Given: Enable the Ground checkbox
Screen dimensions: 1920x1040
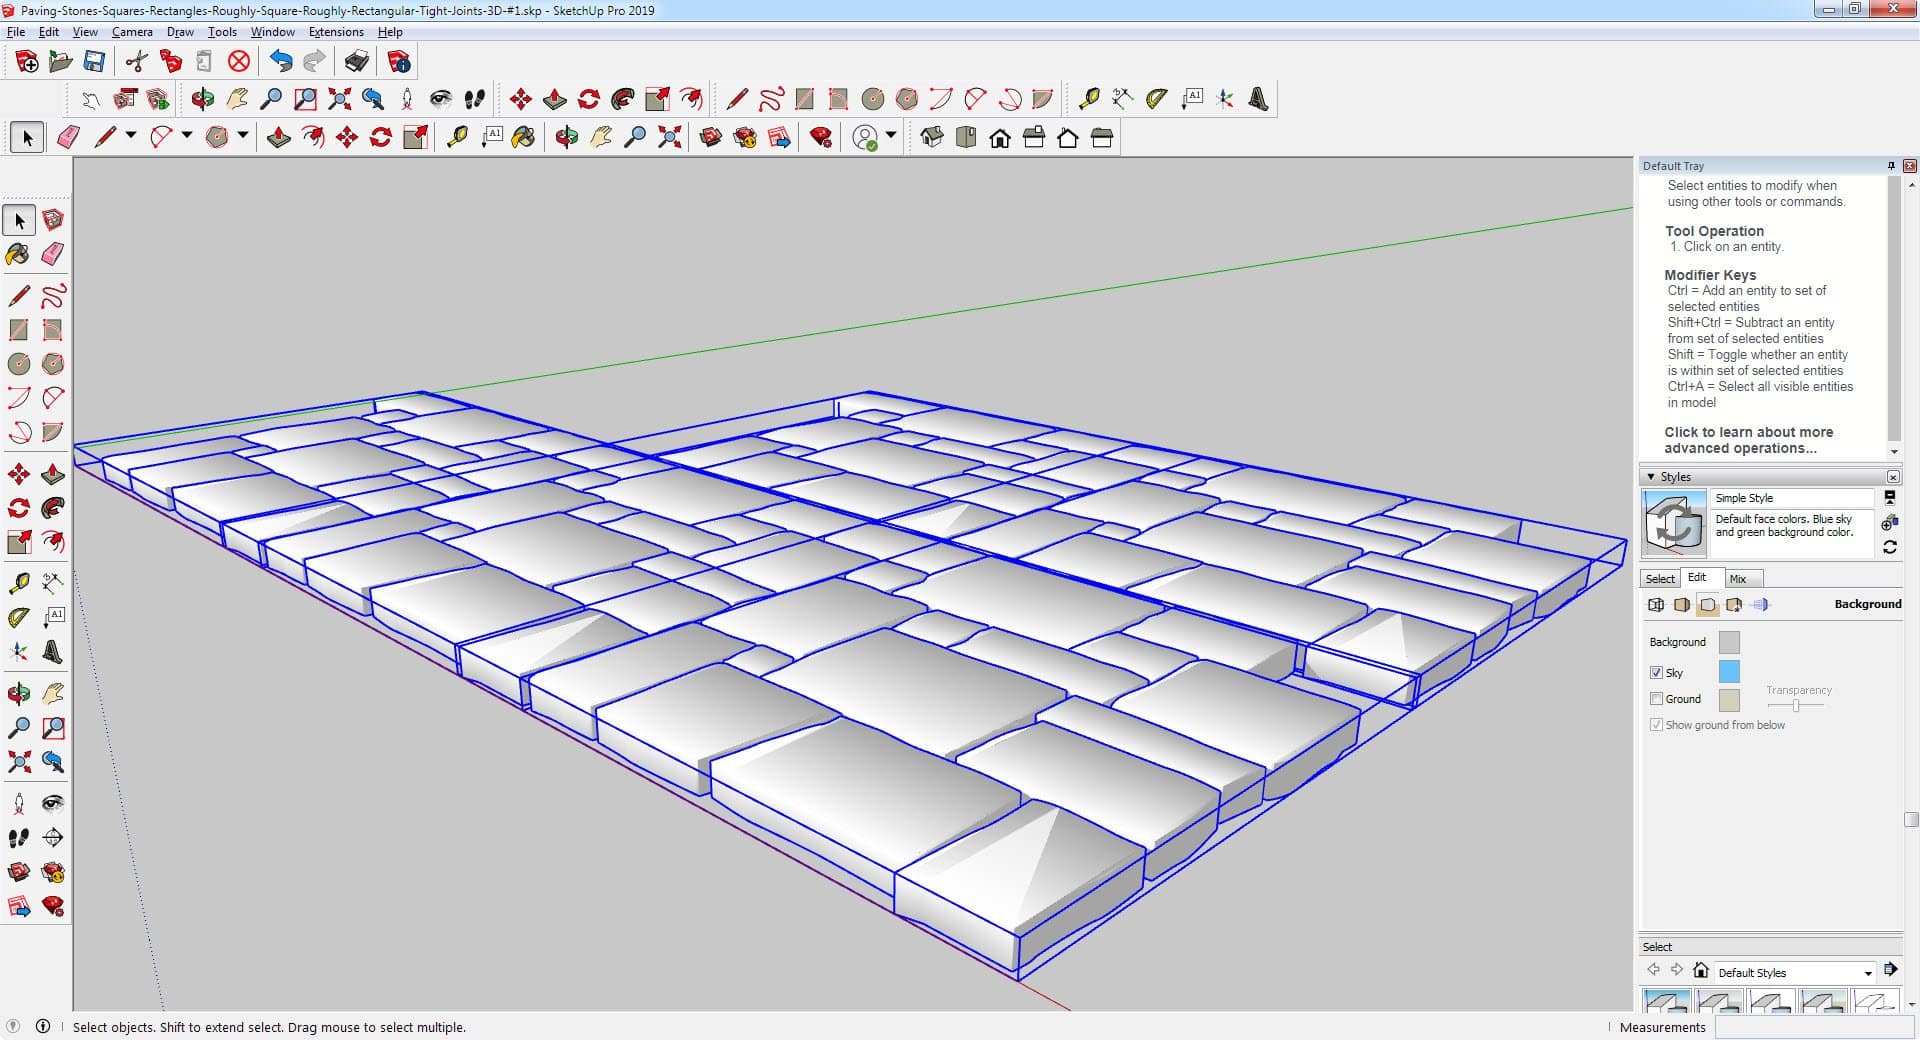Looking at the screenshot, I should click(1656, 699).
